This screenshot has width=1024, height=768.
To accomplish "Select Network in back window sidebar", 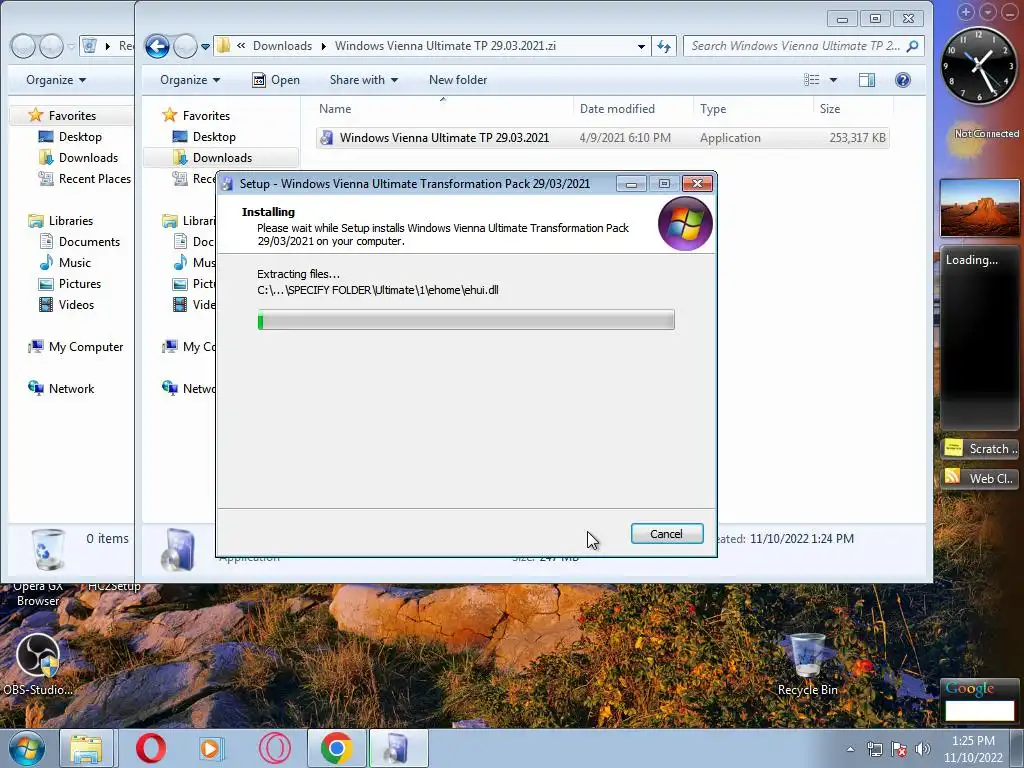I will (x=71, y=389).
